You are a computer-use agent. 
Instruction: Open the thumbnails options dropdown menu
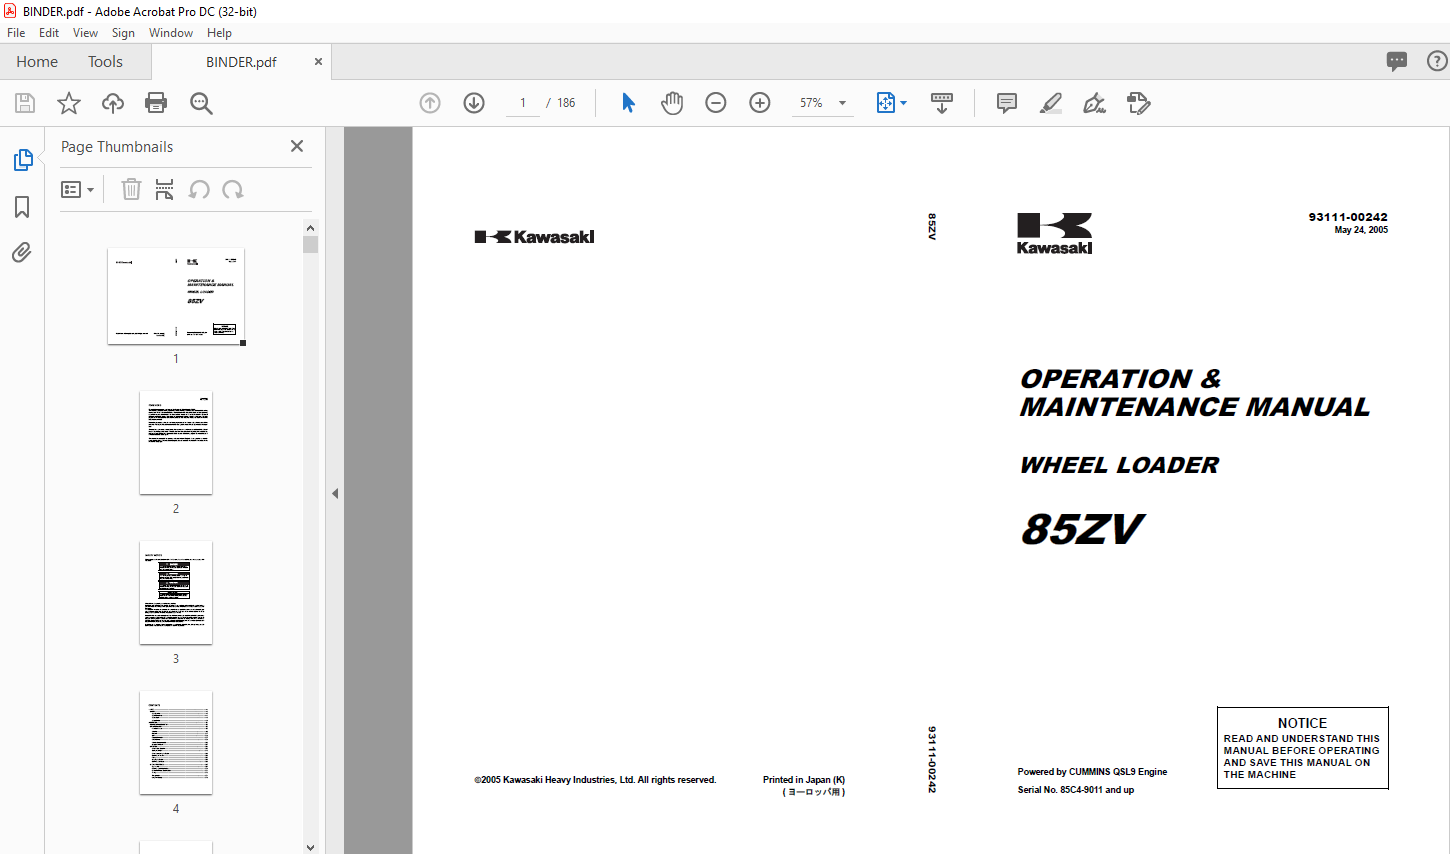tap(77, 189)
